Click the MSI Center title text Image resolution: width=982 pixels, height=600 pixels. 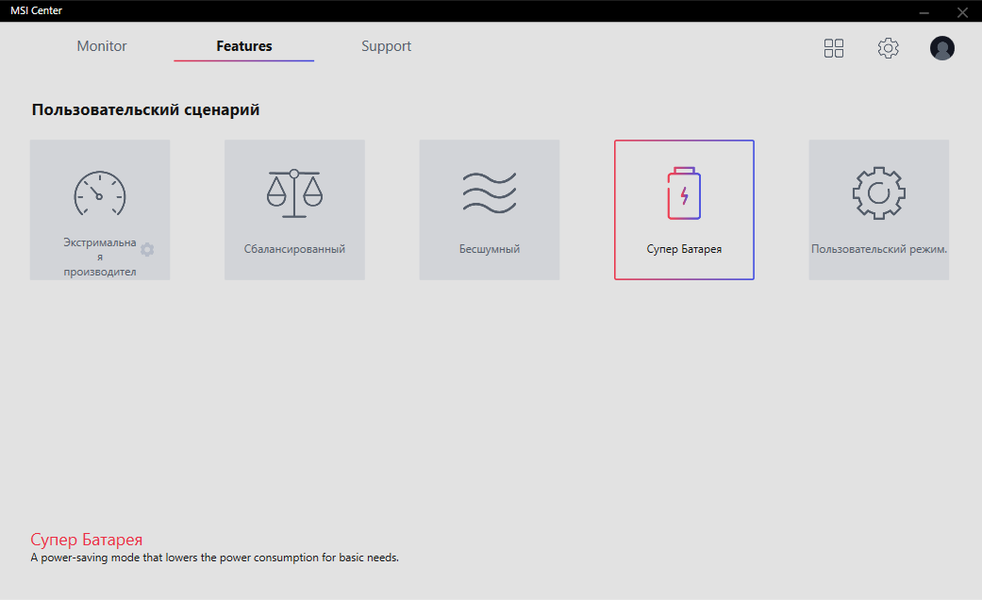[x=36, y=11]
